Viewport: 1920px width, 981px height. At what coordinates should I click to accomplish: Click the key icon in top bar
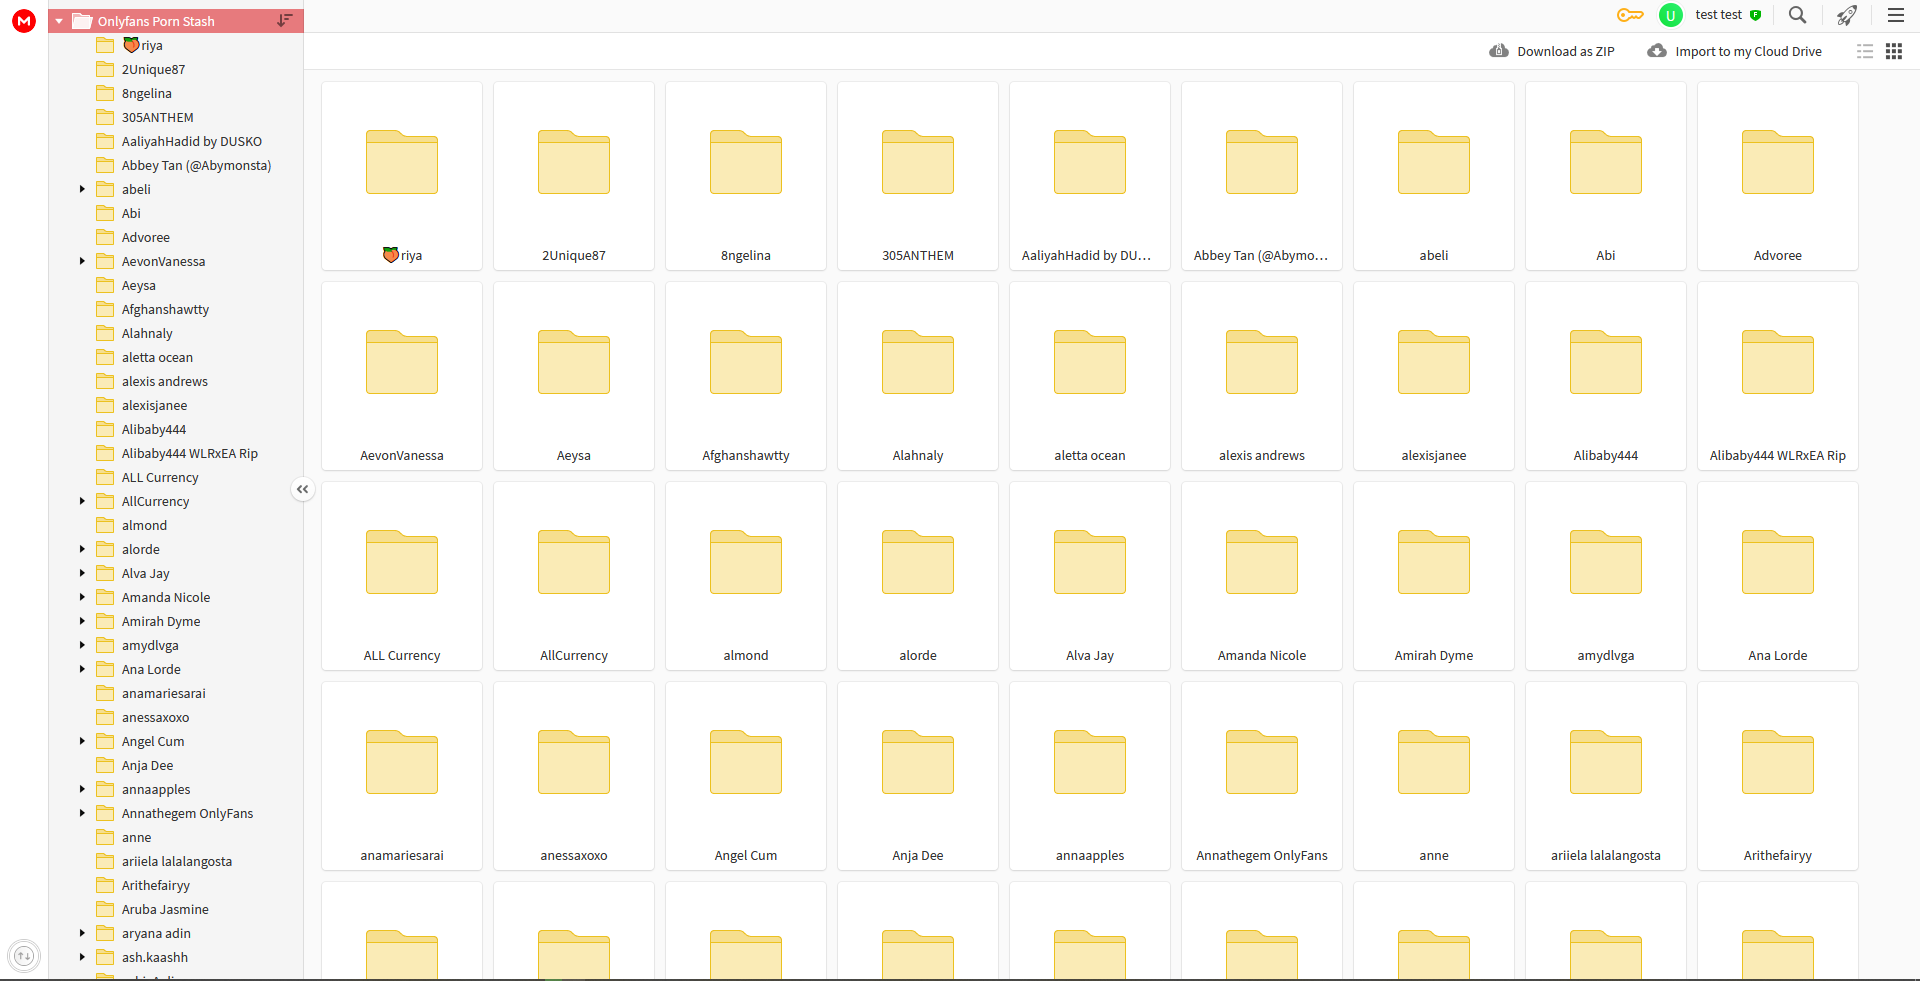click(x=1630, y=15)
